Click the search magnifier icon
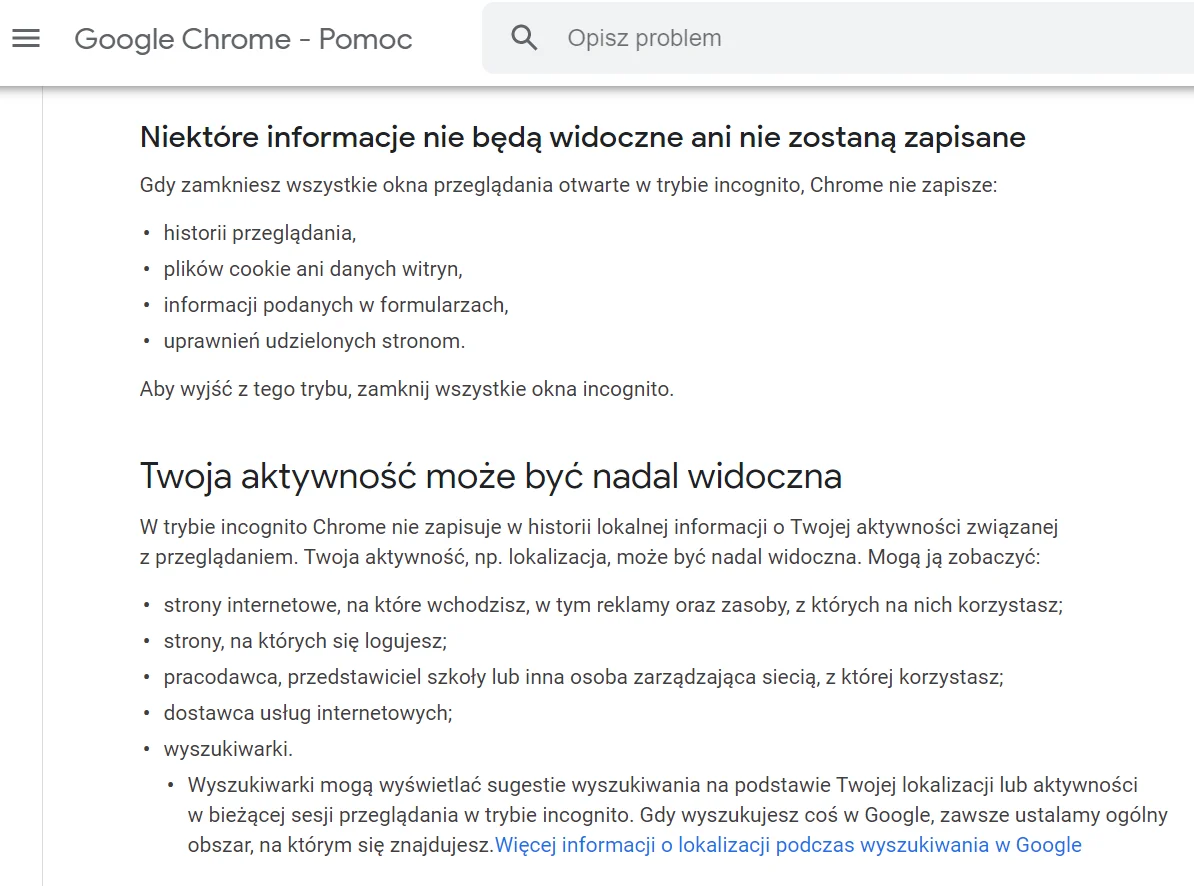The height and width of the screenshot is (886, 1194). (524, 37)
